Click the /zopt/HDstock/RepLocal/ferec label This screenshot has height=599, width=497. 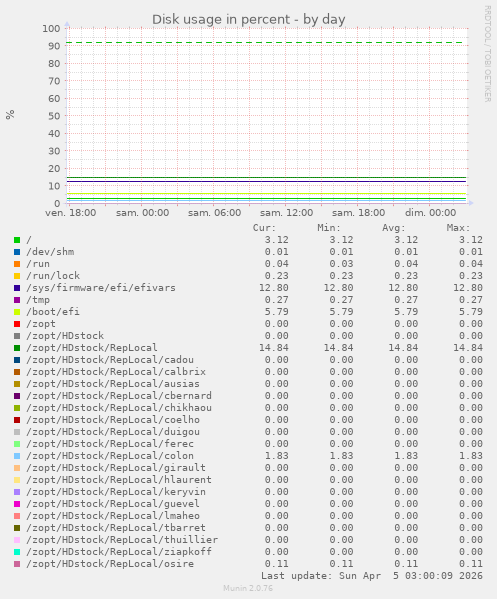(110, 444)
